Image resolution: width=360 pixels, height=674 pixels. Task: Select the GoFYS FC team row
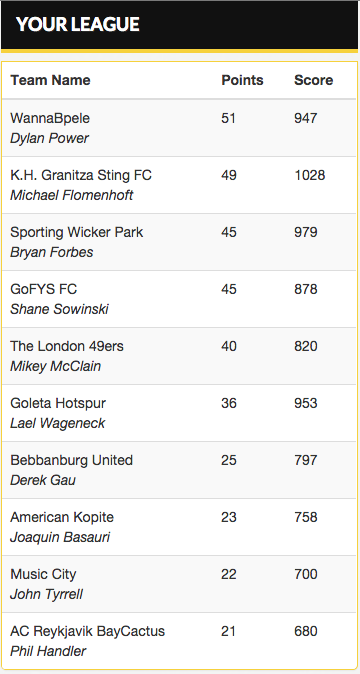pos(179,299)
